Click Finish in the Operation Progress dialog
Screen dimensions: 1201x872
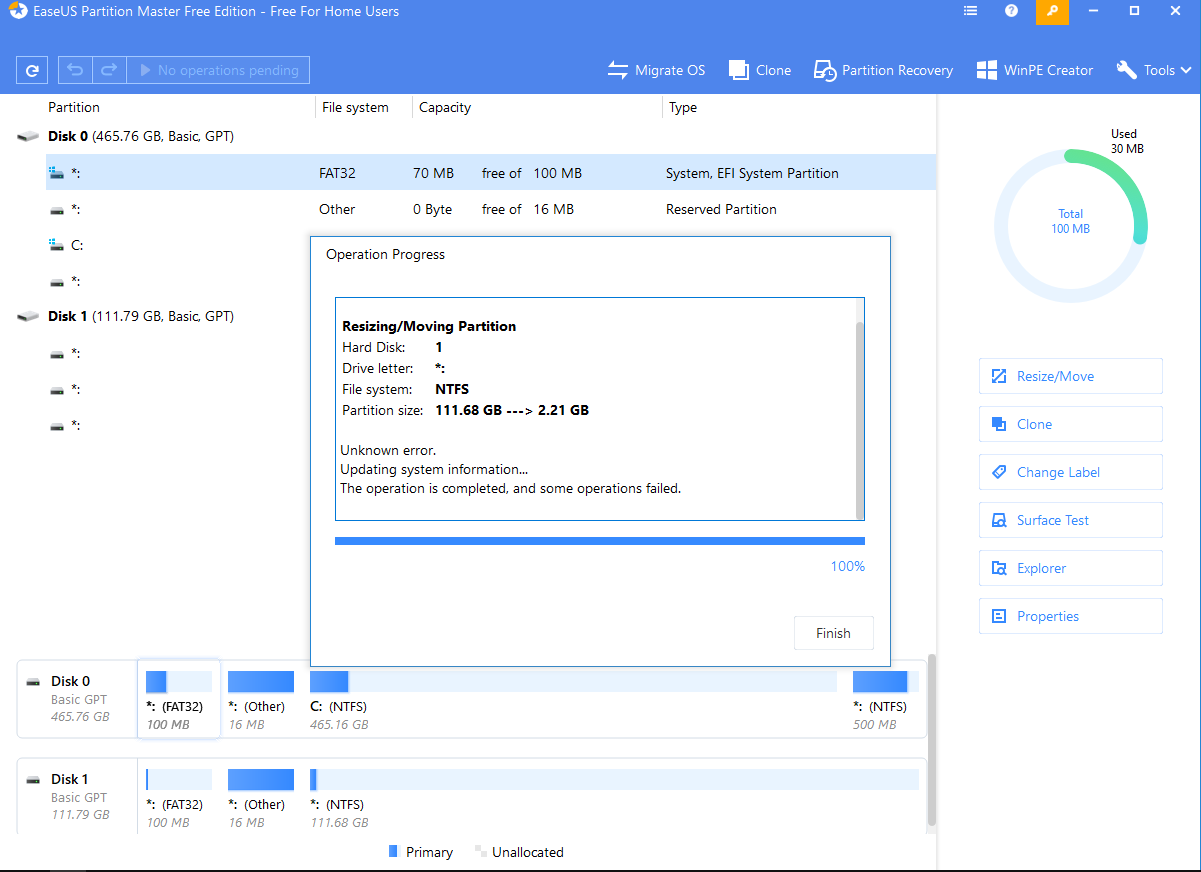click(833, 633)
